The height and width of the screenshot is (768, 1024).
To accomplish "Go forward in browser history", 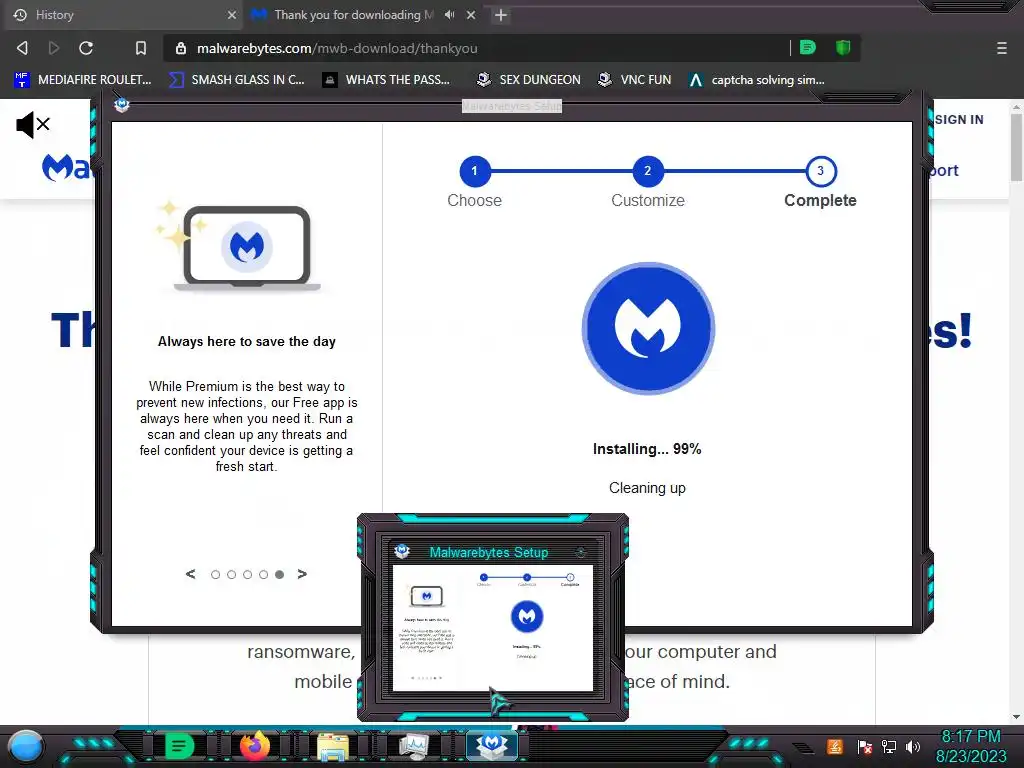I will (54, 48).
